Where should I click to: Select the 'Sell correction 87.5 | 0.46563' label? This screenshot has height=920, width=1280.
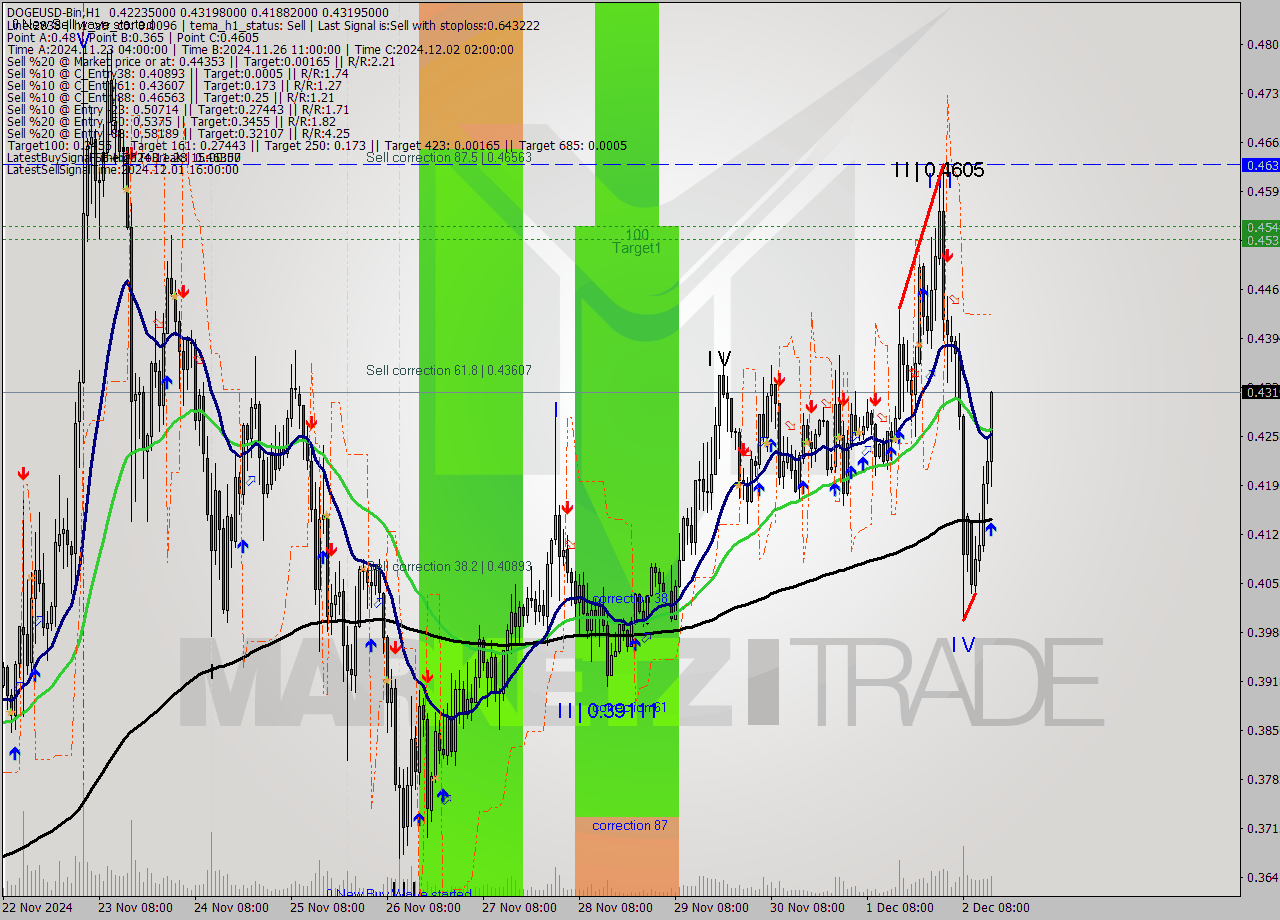point(448,157)
